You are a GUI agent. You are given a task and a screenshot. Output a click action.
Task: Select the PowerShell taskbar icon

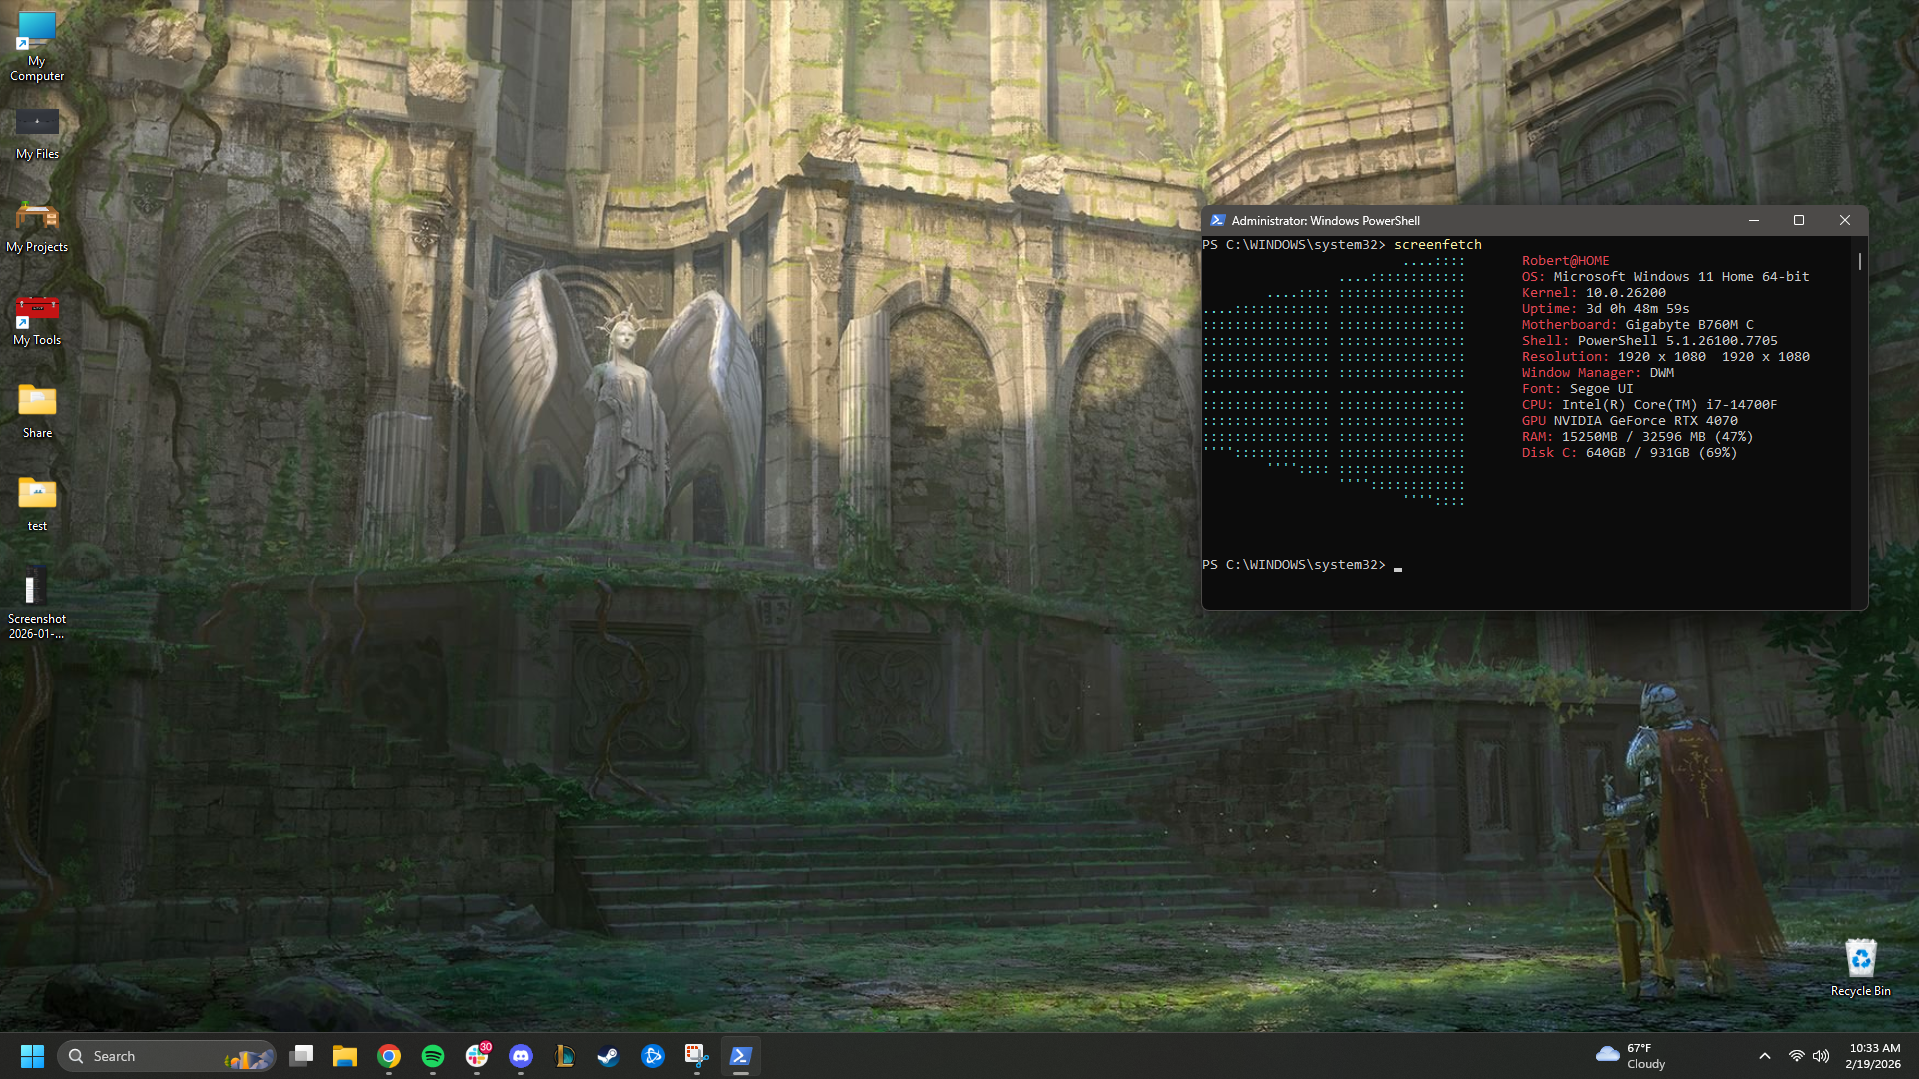[740, 1056]
